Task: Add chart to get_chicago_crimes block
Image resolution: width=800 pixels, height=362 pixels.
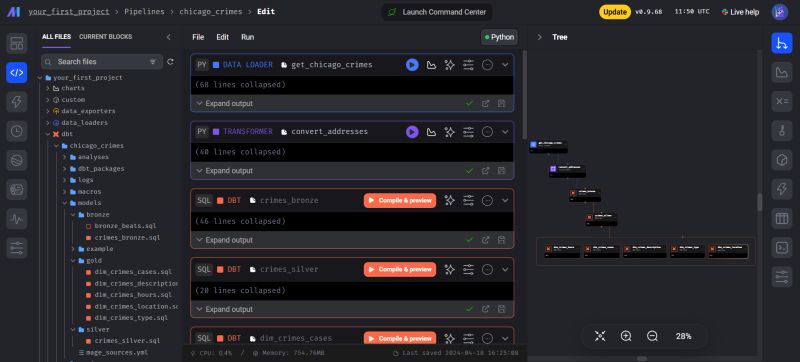Action: pos(431,65)
